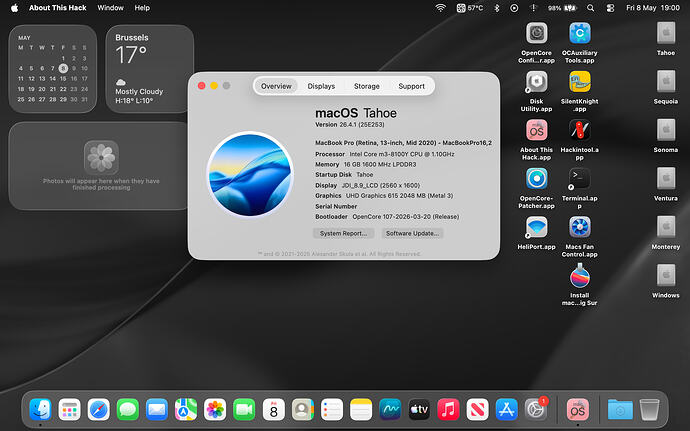Switch to the Storage tab
The image size is (690, 431).
pyautogui.click(x=367, y=86)
